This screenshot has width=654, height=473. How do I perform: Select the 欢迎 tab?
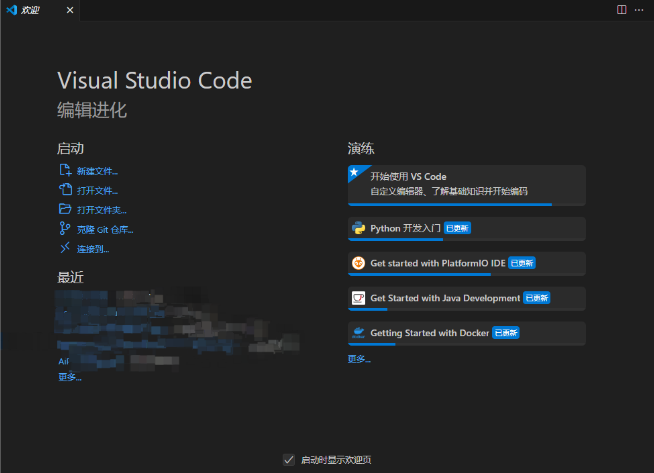[30, 10]
